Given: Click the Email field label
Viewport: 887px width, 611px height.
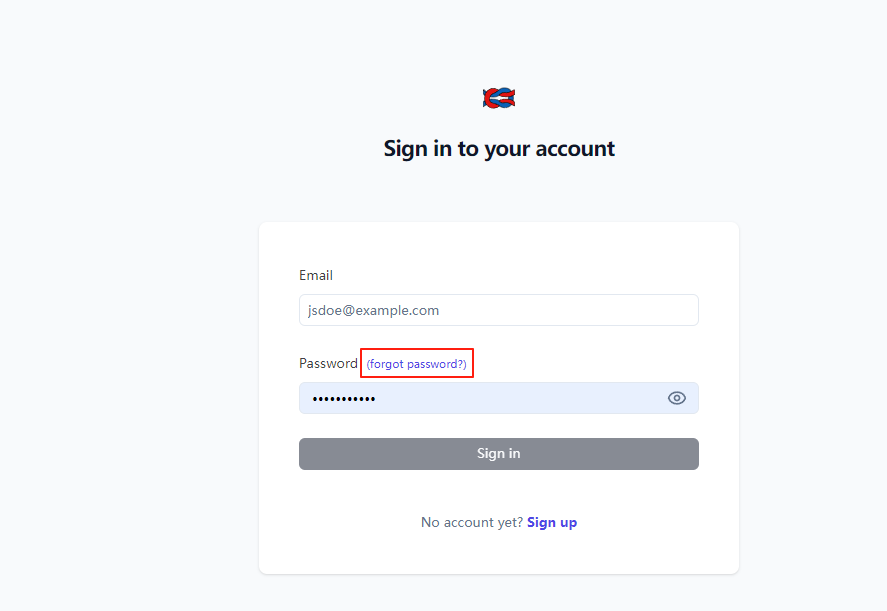Looking at the screenshot, I should tap(316, 275).
